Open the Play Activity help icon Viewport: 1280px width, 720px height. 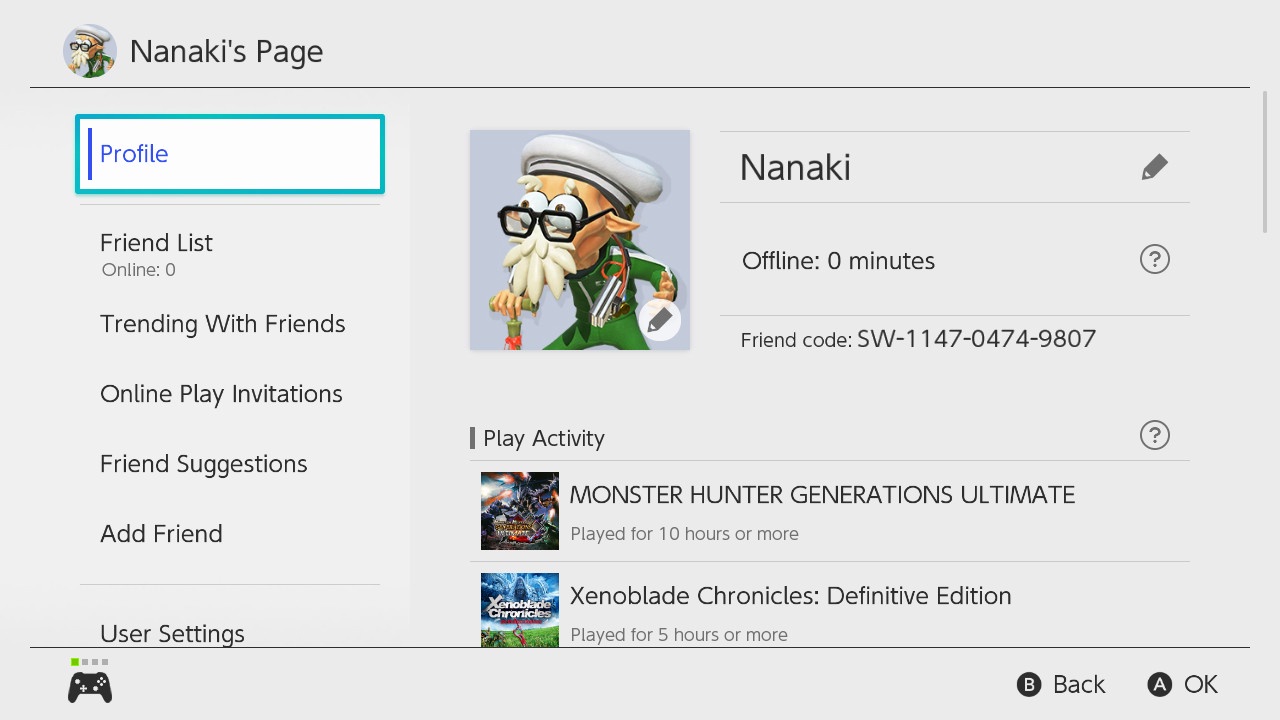[x=1154, y=436]
